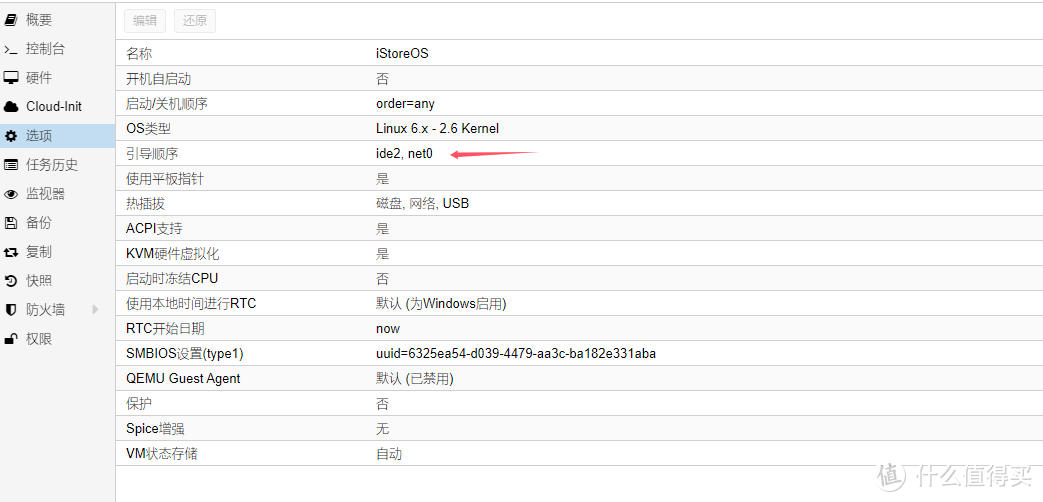This screenshot has height=502, width=1043.
Task: Click the Options gear icon
Action: pyautogui.click(x=11, y=136)
